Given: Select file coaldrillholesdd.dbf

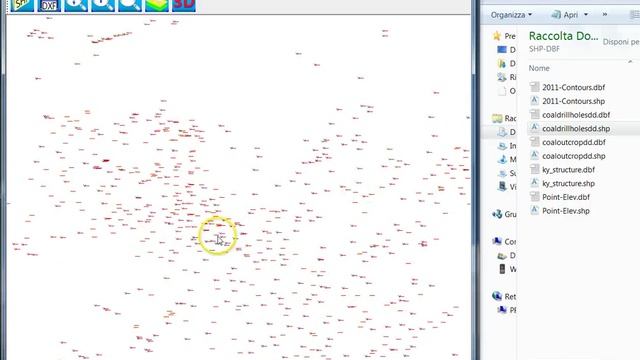Looking at the screenshot, I should [x=576, y=115].
